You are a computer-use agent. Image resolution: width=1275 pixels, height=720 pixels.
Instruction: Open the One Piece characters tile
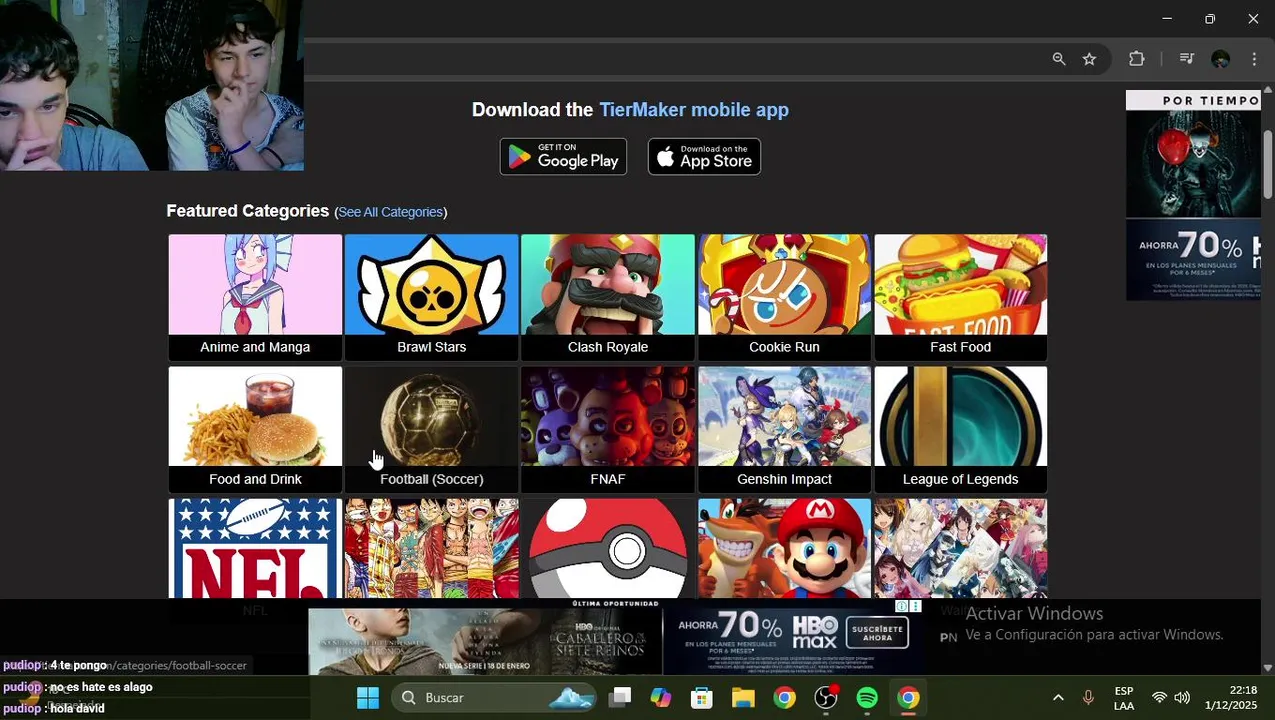tap(431, 548)
